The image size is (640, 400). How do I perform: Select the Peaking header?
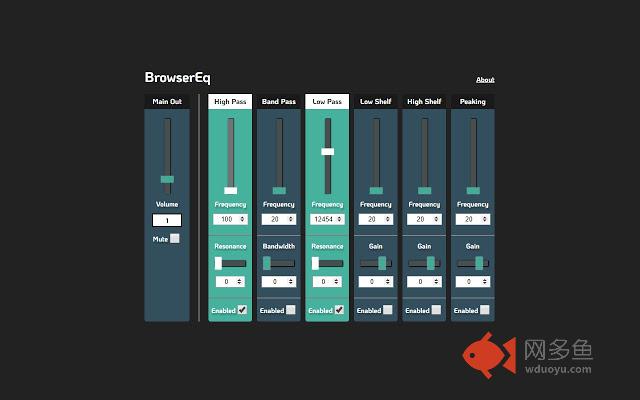(473, 102)
